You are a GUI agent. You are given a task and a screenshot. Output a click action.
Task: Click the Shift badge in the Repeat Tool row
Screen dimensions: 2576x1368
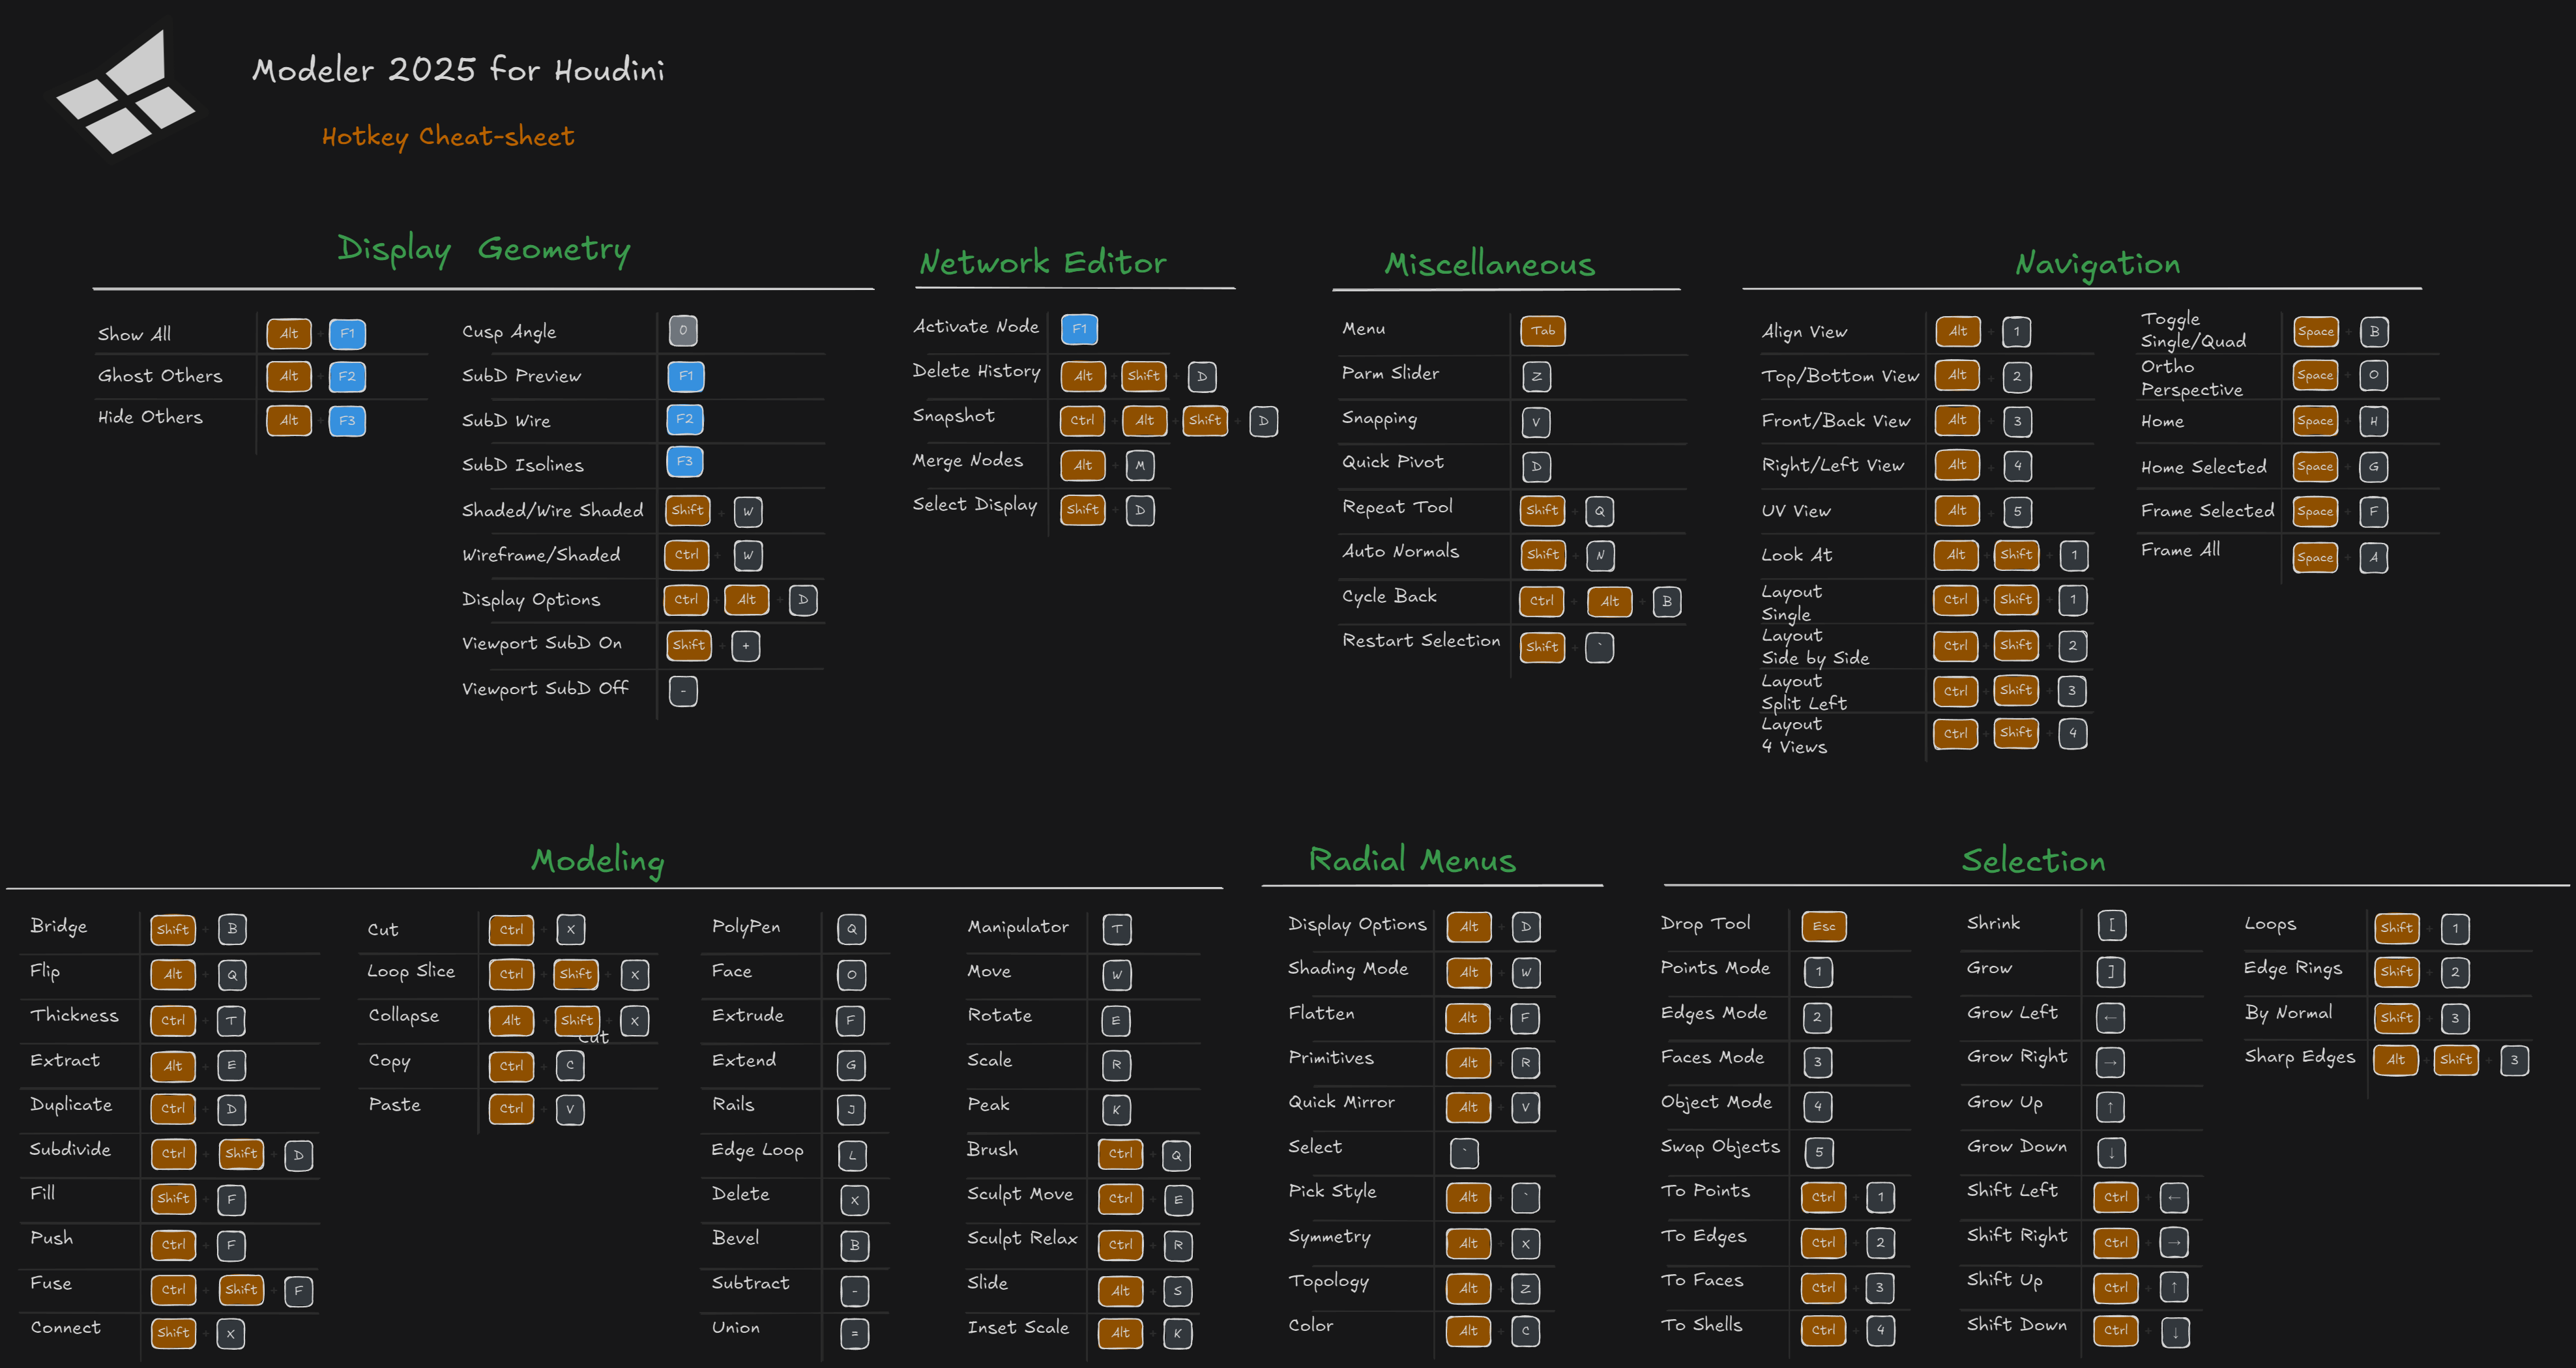tap(1542, 510)
